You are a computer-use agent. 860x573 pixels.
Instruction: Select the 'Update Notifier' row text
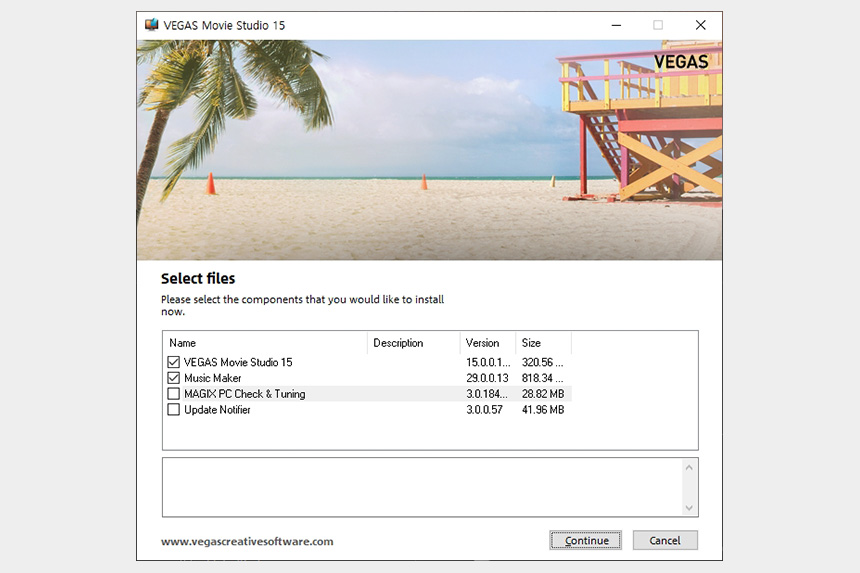[217, 410]
